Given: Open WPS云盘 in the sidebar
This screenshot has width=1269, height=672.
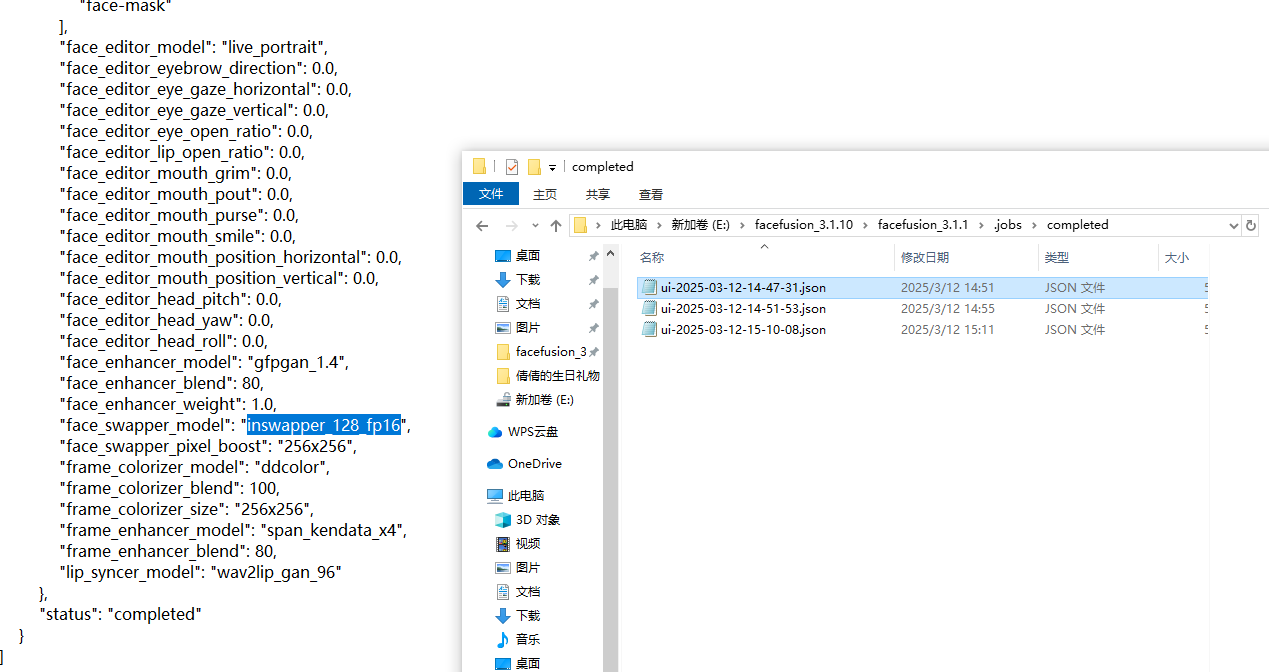Looking at the screenshot, I should 532,432.
